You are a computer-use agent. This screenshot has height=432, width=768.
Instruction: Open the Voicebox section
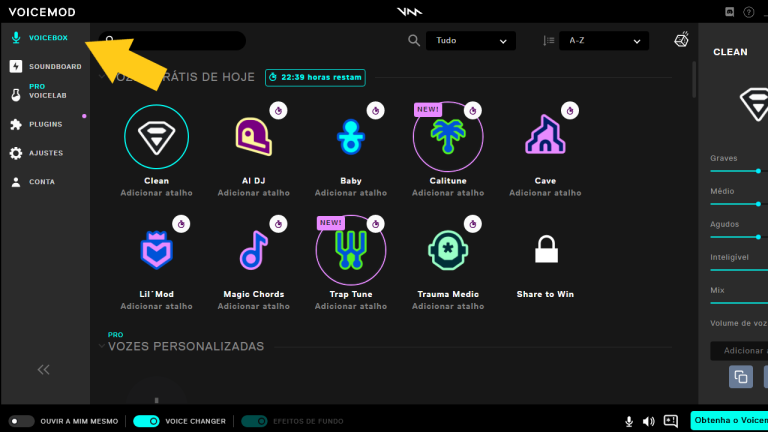point(39,38)
